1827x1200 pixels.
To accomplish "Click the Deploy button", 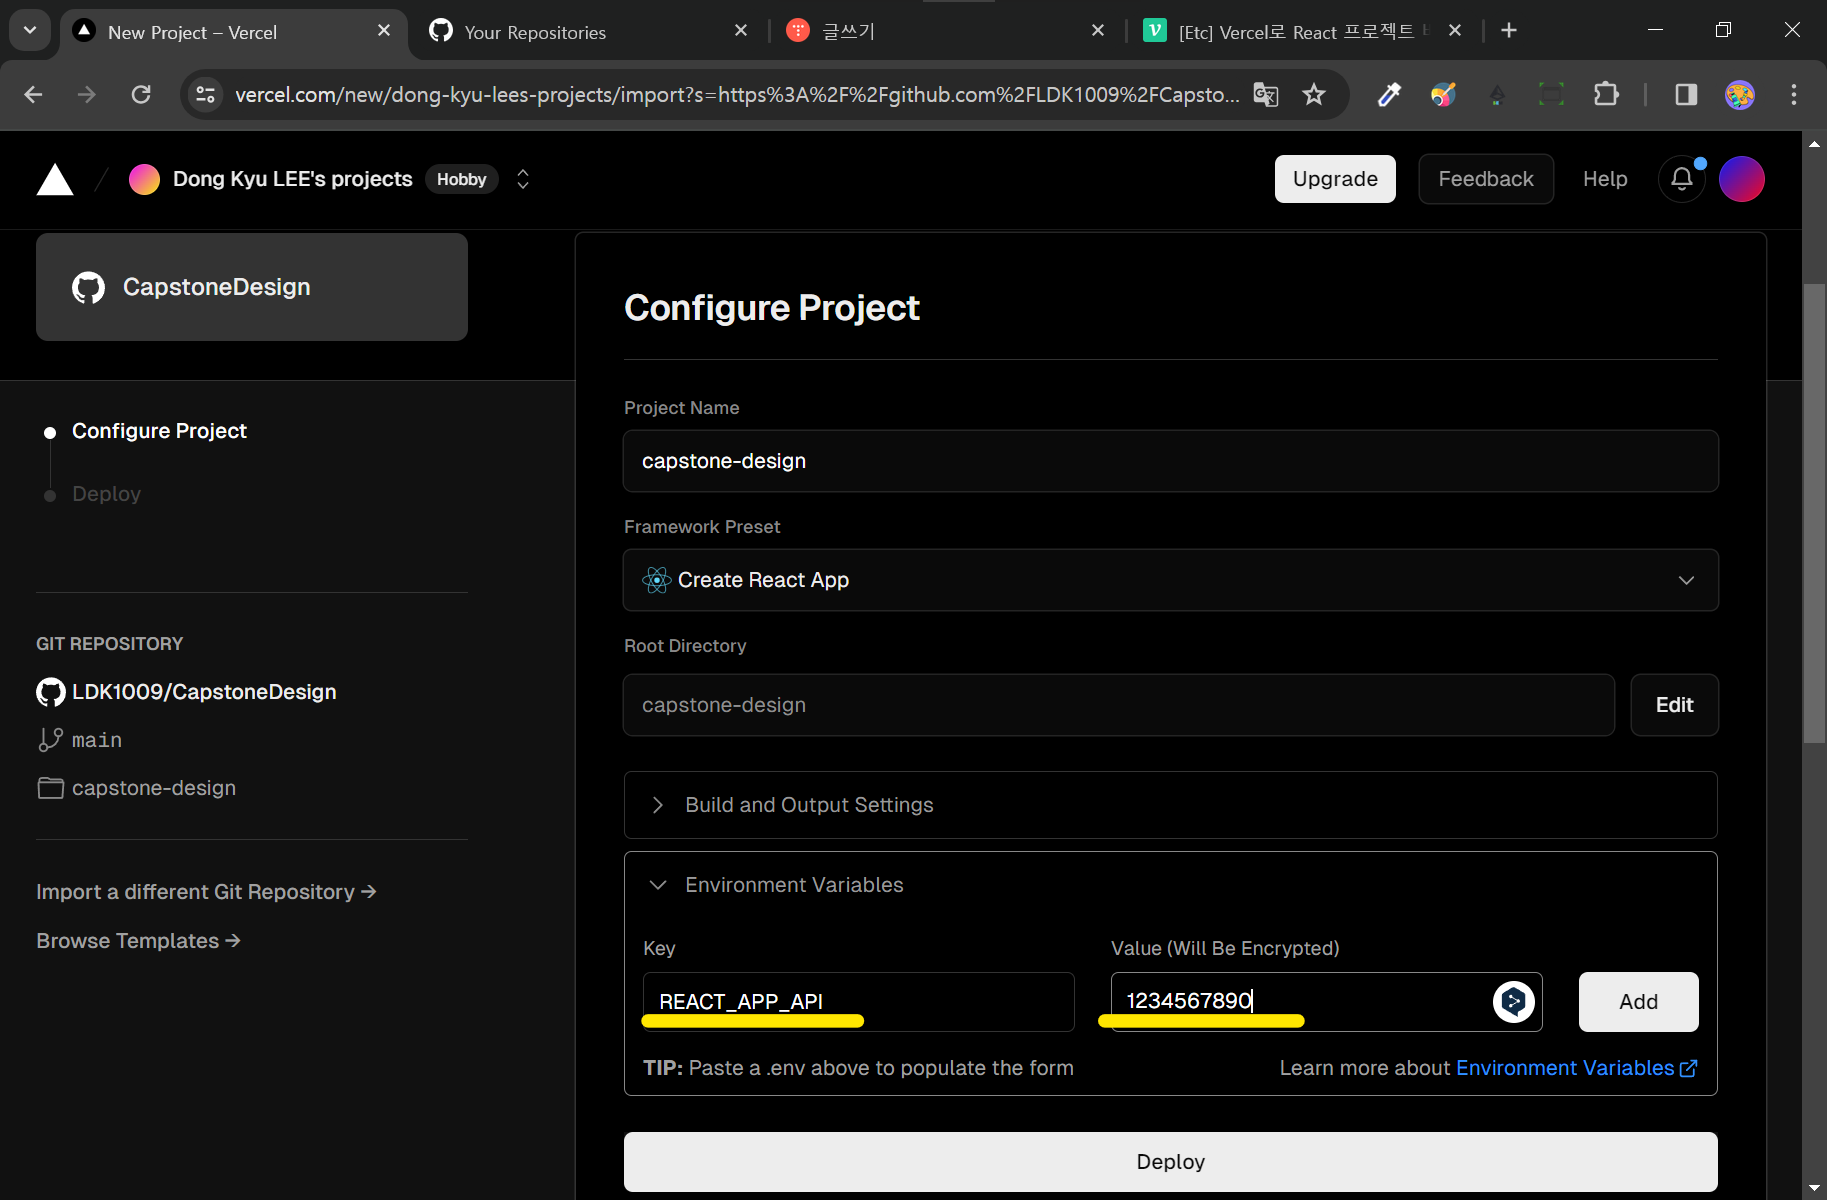I will click(x=1170, y=1162).
